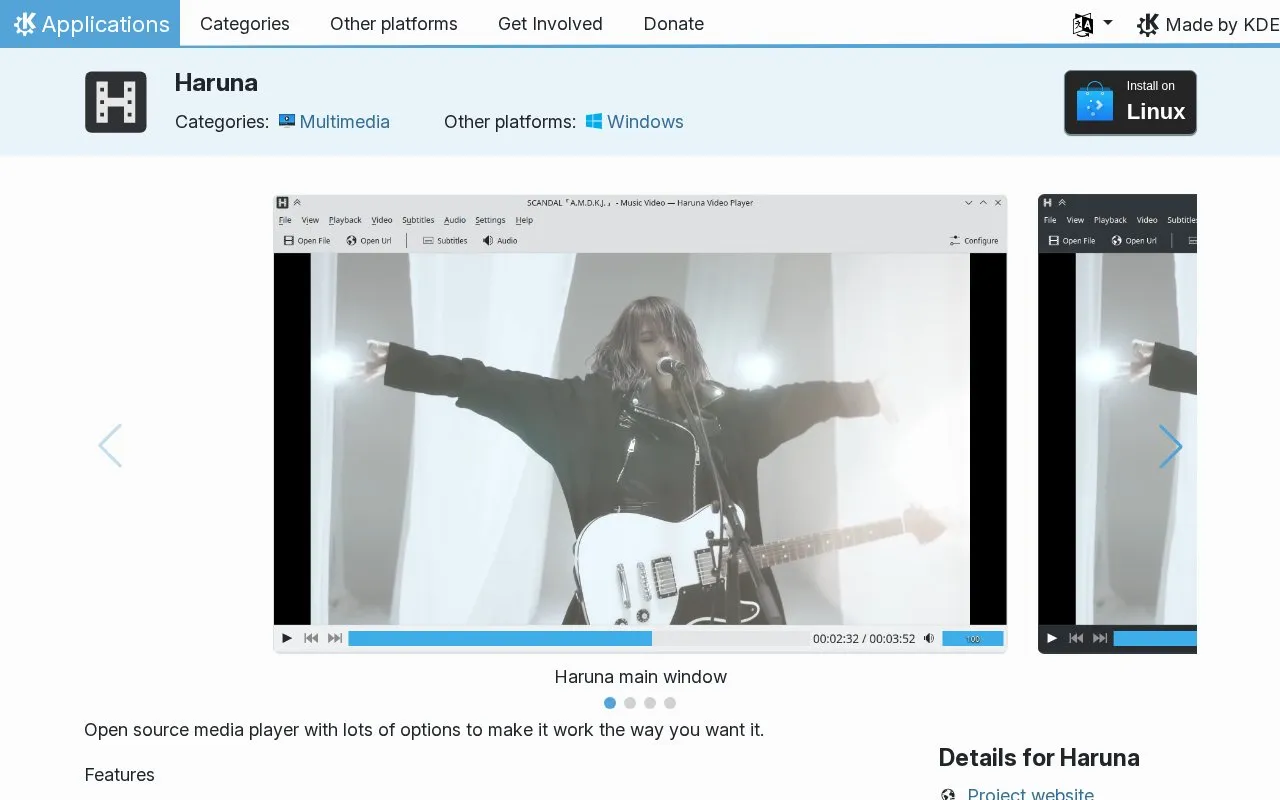Select the third carousel indicator dot
1280x800 pixels.
pos(650,703)
